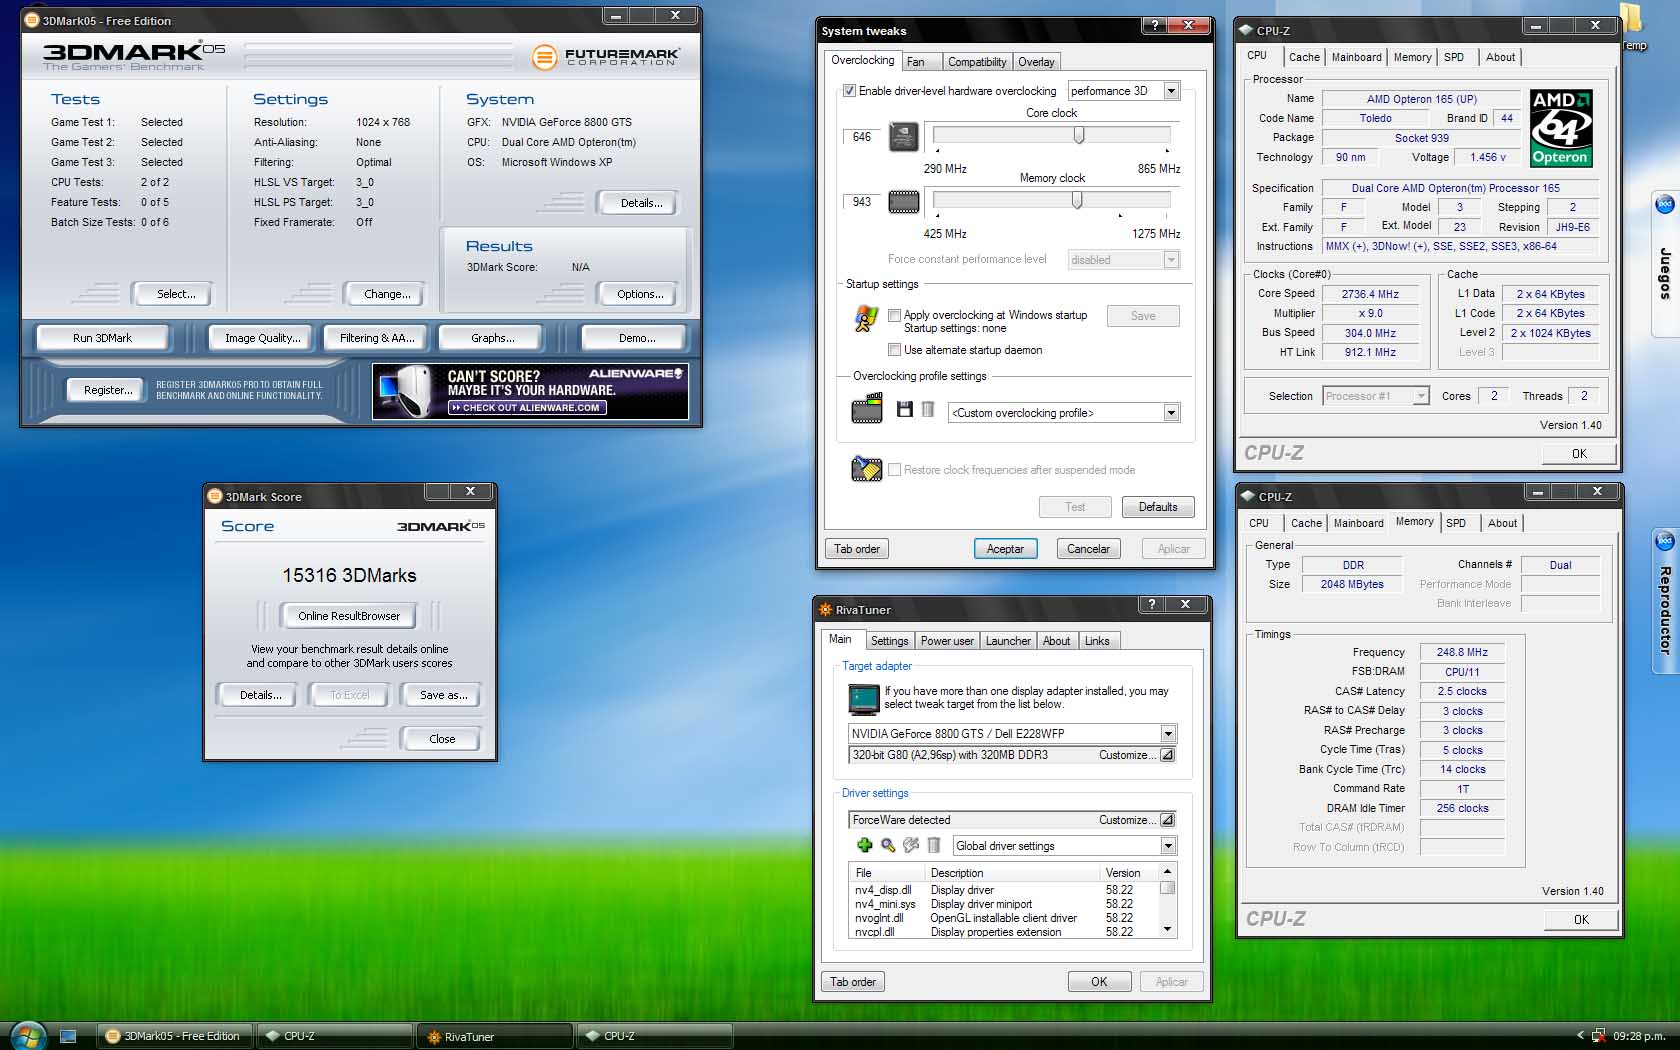
Task: Click Cancelar in System tweaks
Action: (x=1088, y=549)
